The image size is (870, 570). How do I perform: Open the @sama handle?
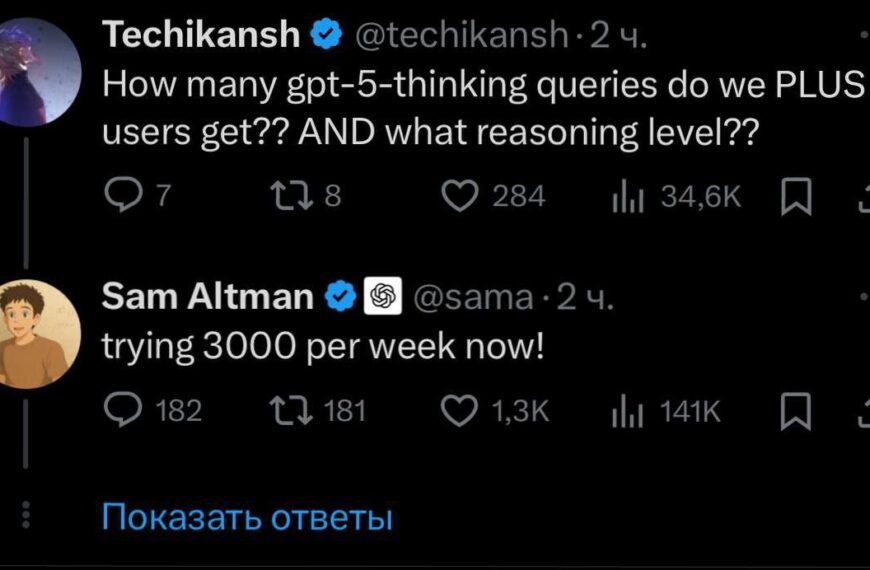pyautogui.click(x=473, y=297)
